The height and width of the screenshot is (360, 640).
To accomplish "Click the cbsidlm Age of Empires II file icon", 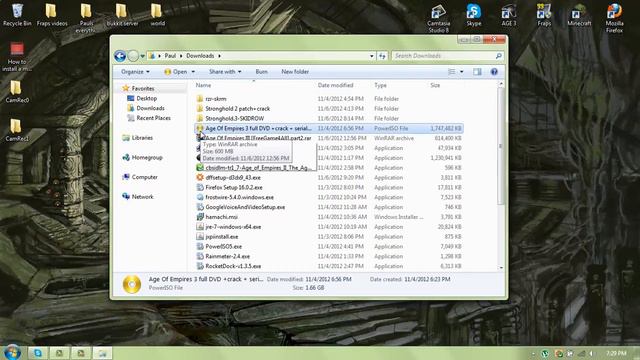I will [x=200, y=168].
